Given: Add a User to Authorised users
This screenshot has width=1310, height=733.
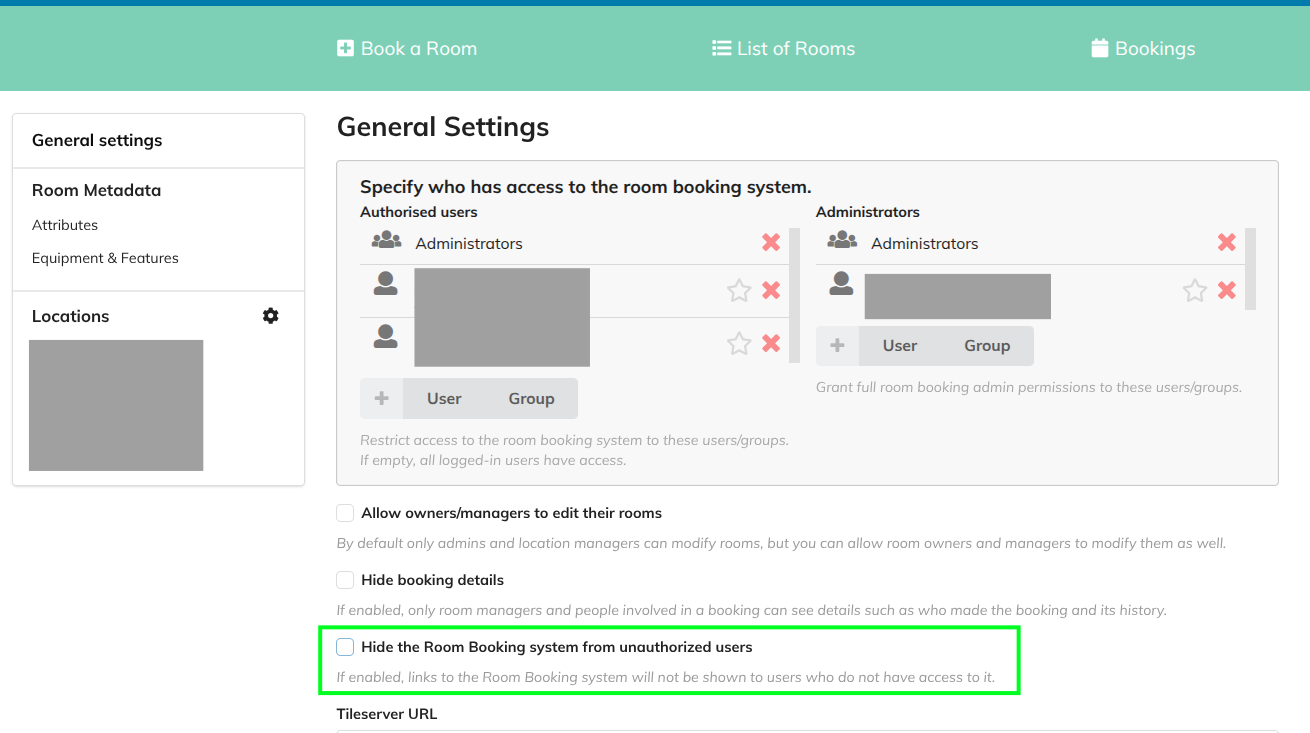Looking at the screenshot, I should click(444, 398).
